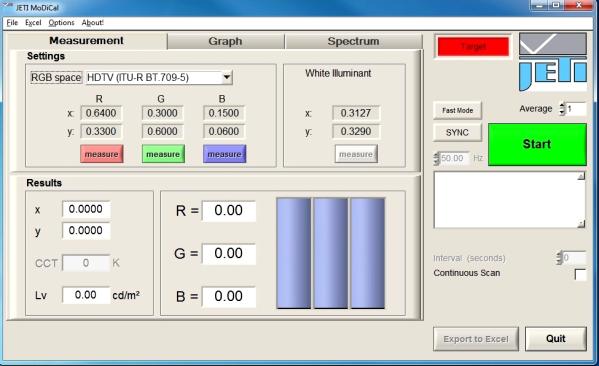Click the RGB space label
Image resolution: width=599 pixels, height=366 pixels.
tap(56, 78)
